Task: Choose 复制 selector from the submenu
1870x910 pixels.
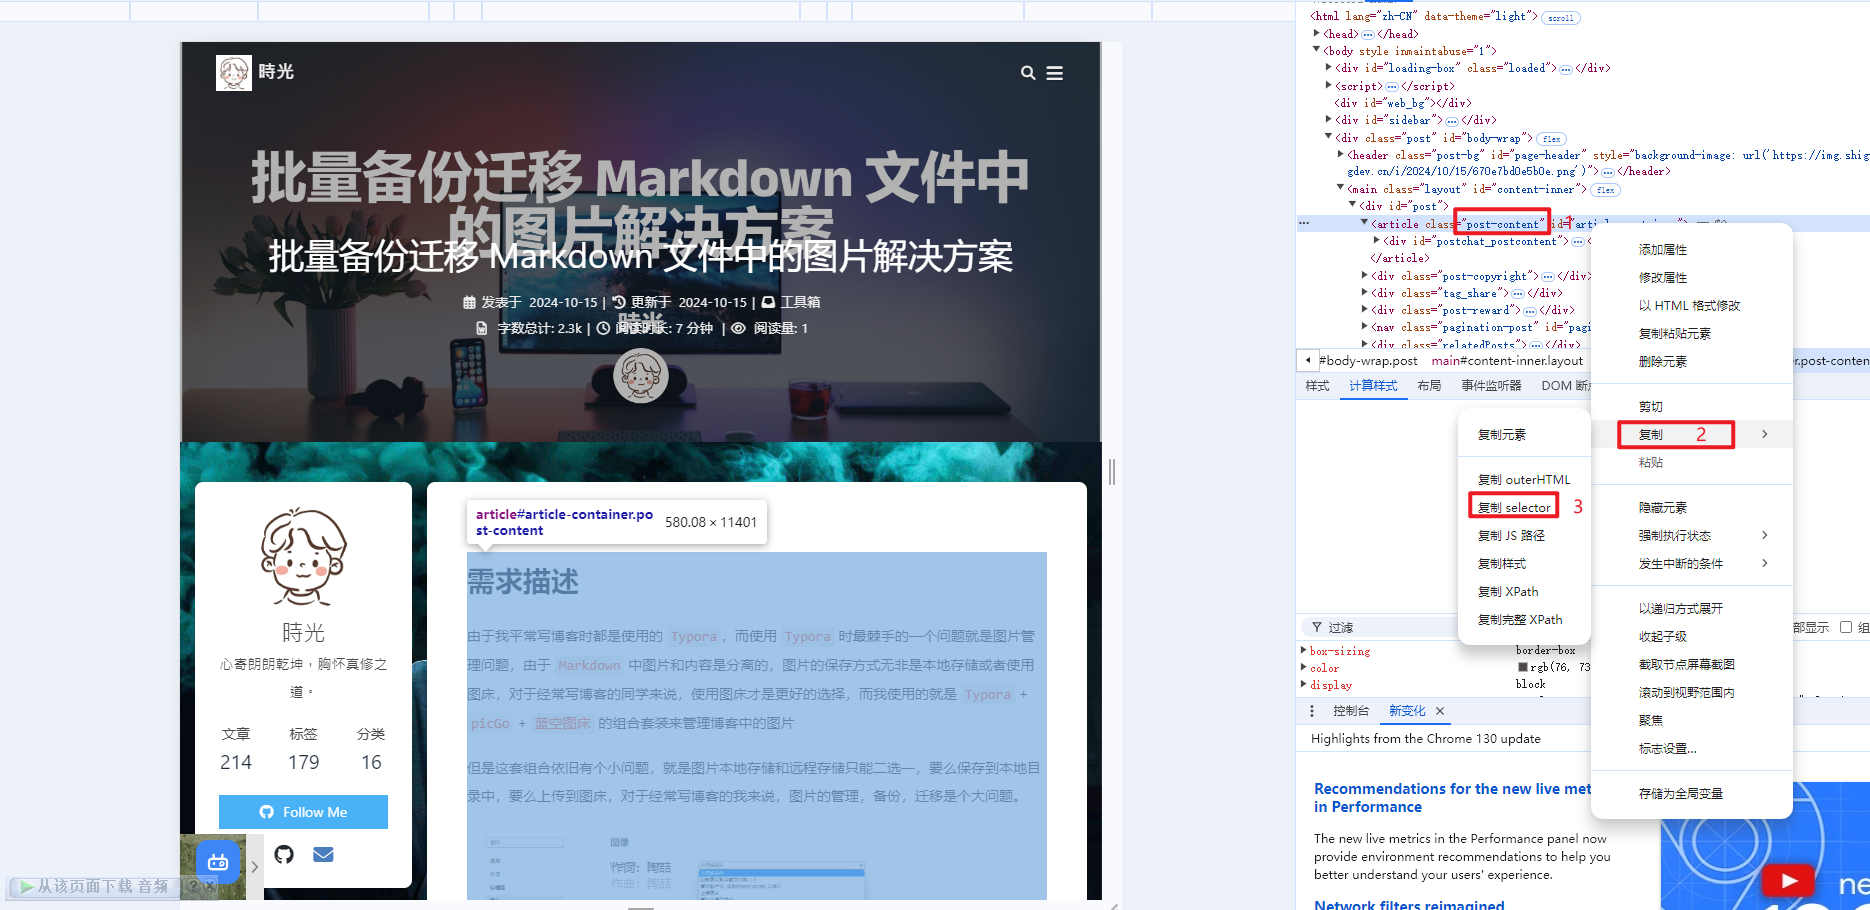Action: pos(1514,508)
